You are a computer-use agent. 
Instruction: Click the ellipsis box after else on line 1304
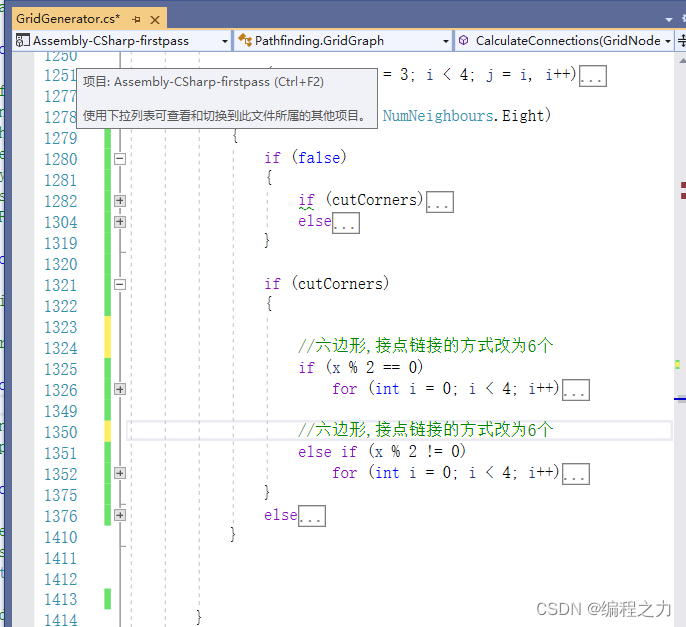[346, 223]
